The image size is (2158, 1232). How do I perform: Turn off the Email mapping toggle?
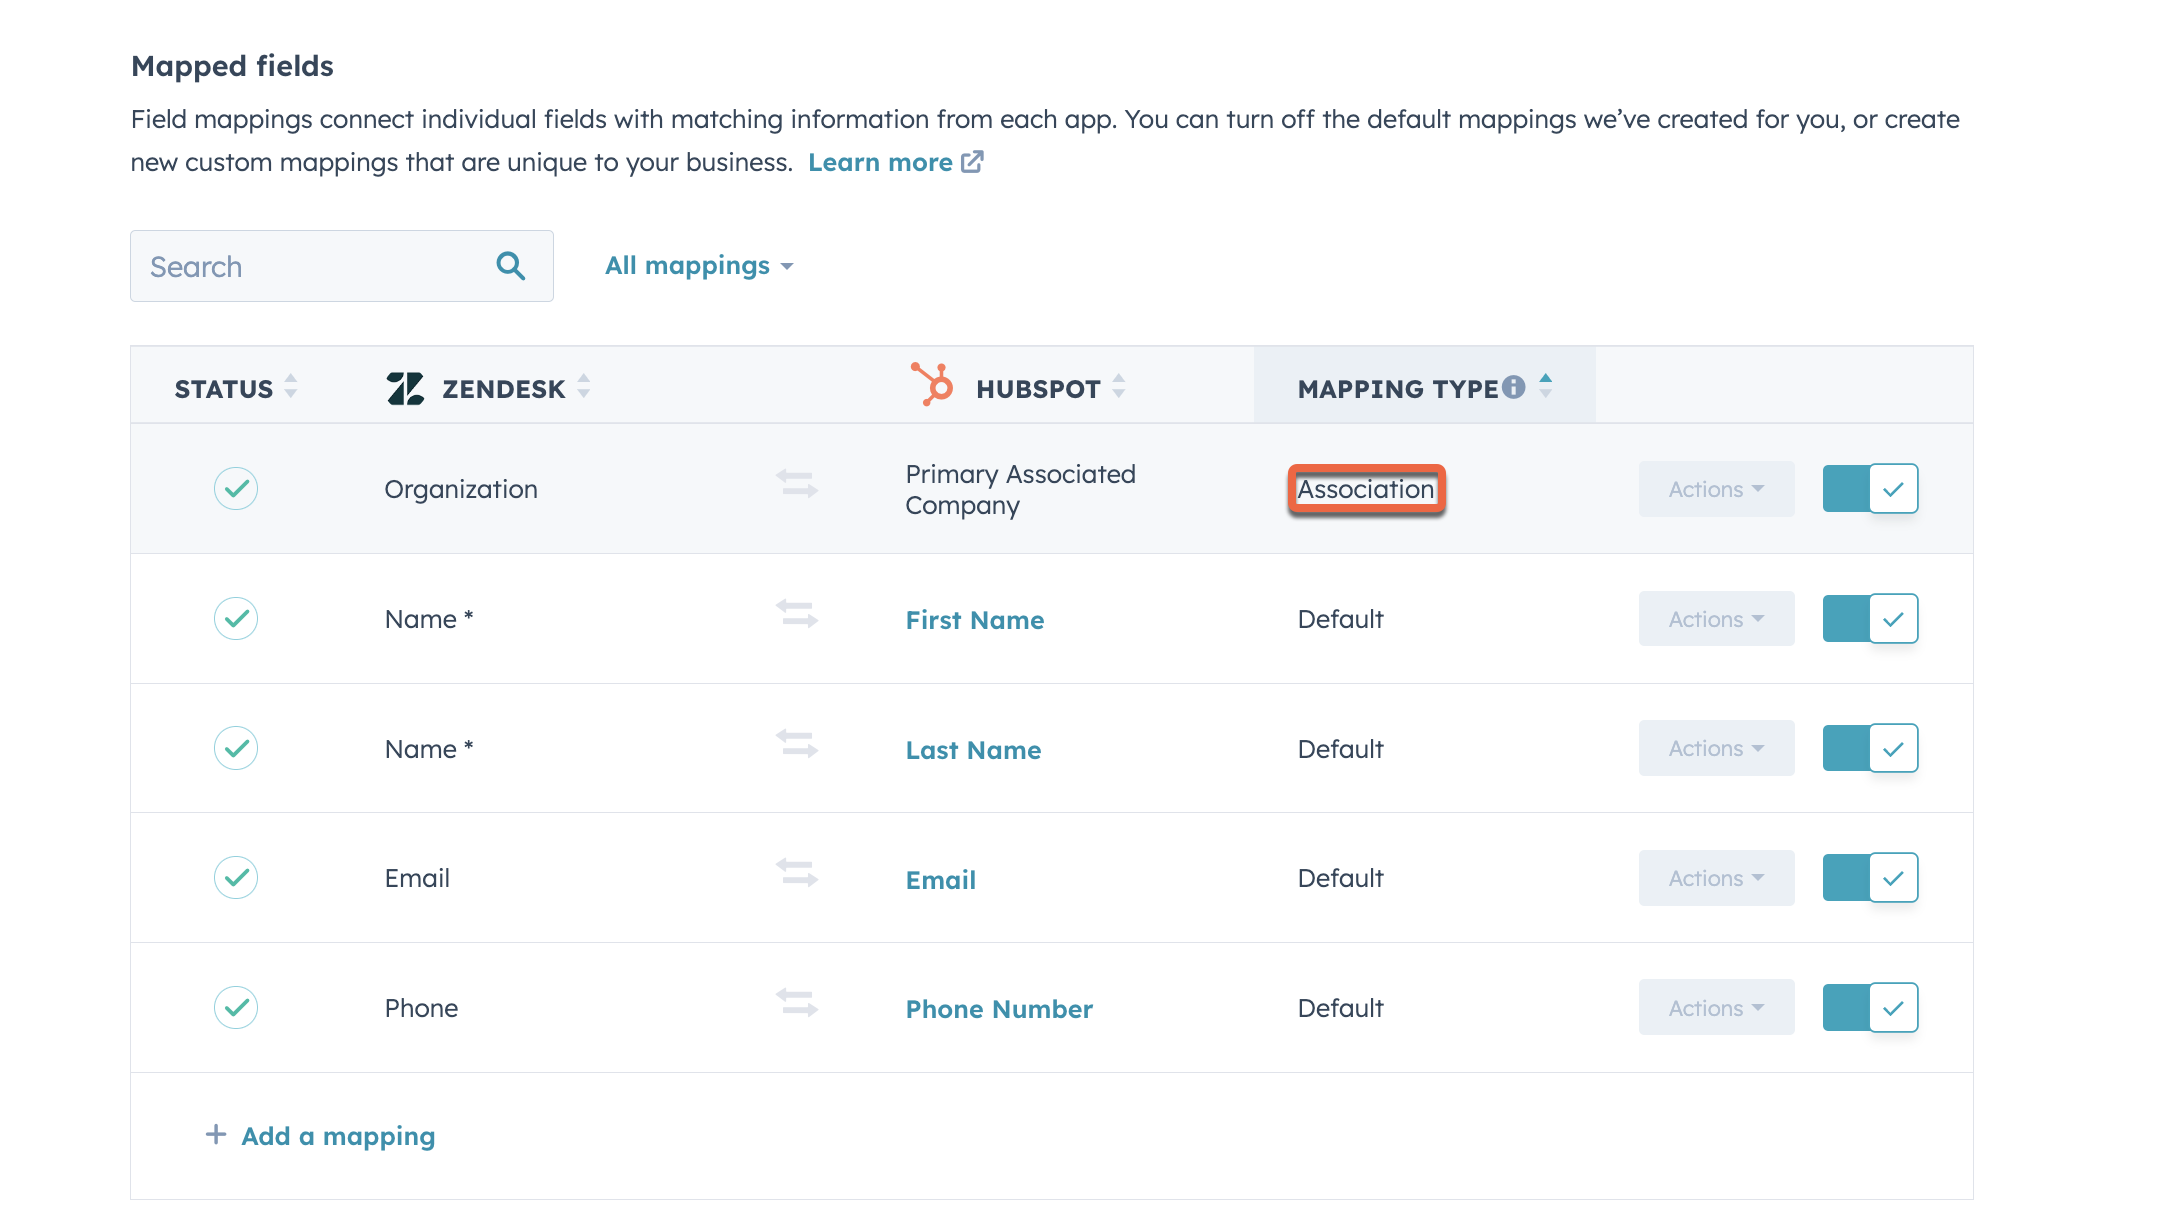(x=1870, y=877)
